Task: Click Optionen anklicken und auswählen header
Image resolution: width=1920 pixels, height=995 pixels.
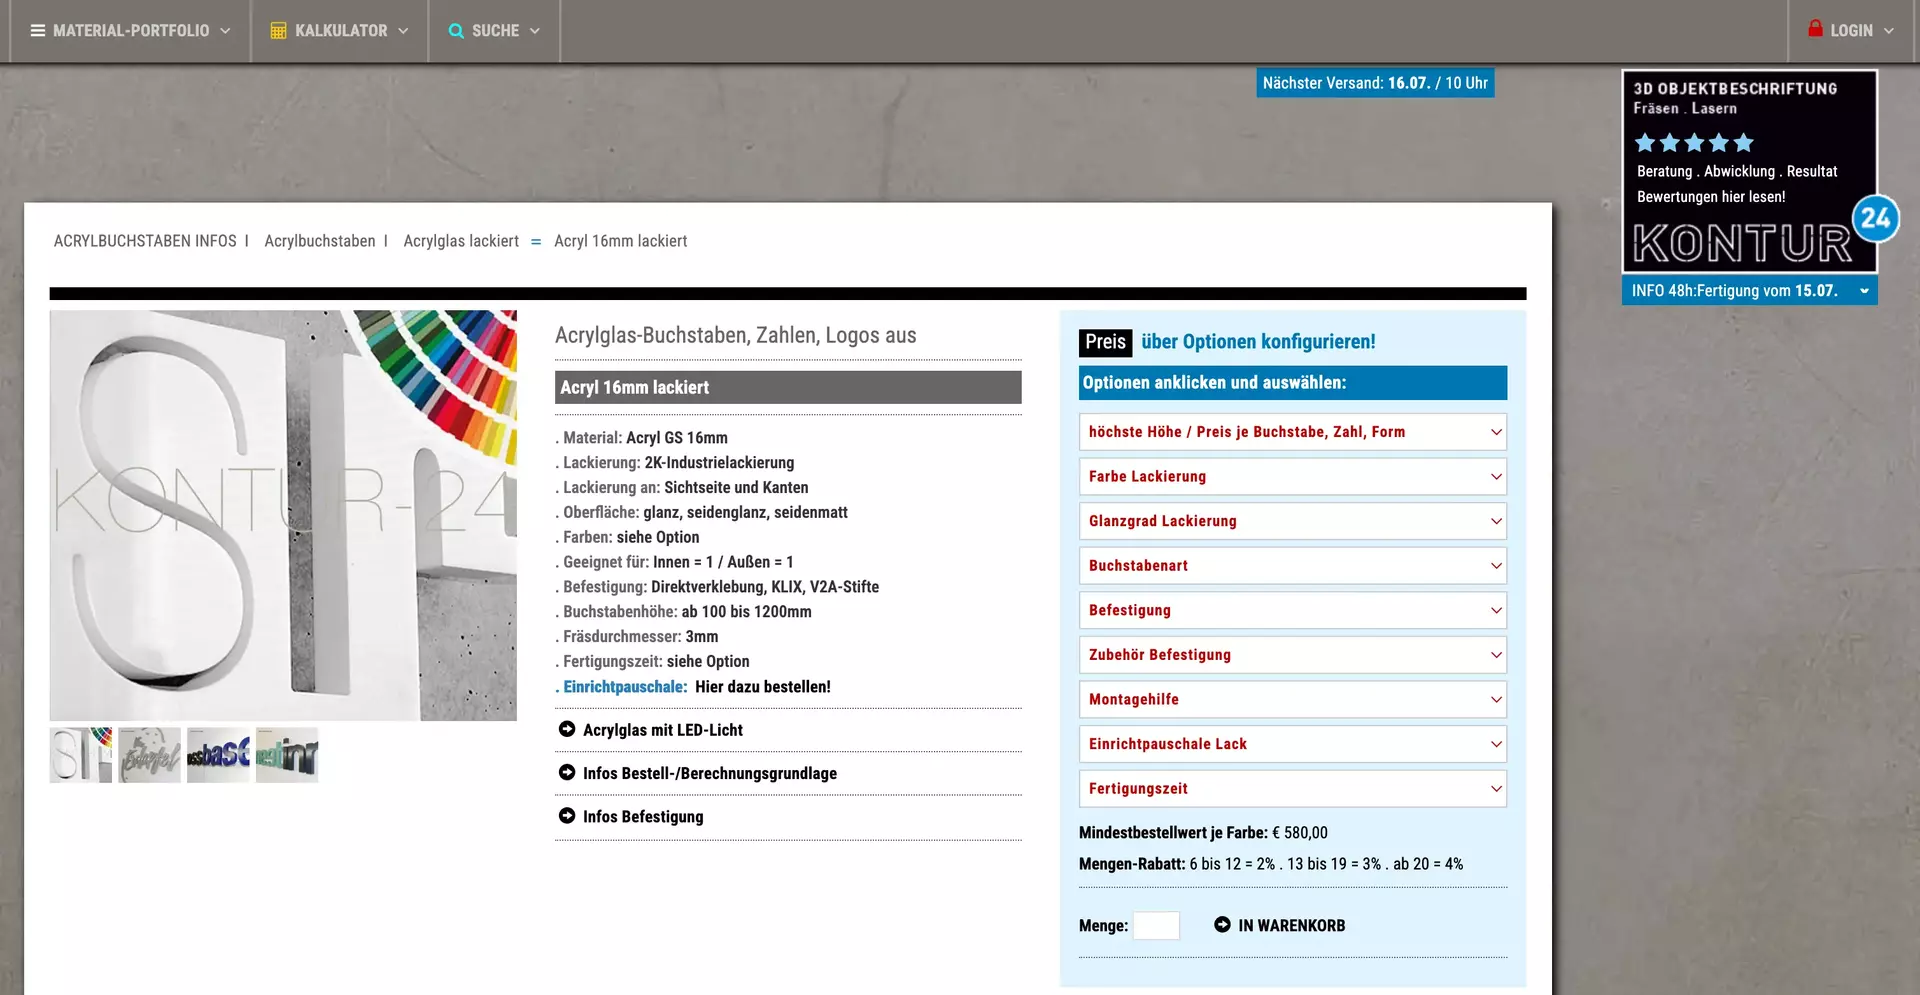Action: pyautogui.click(x=1293, y=383)
